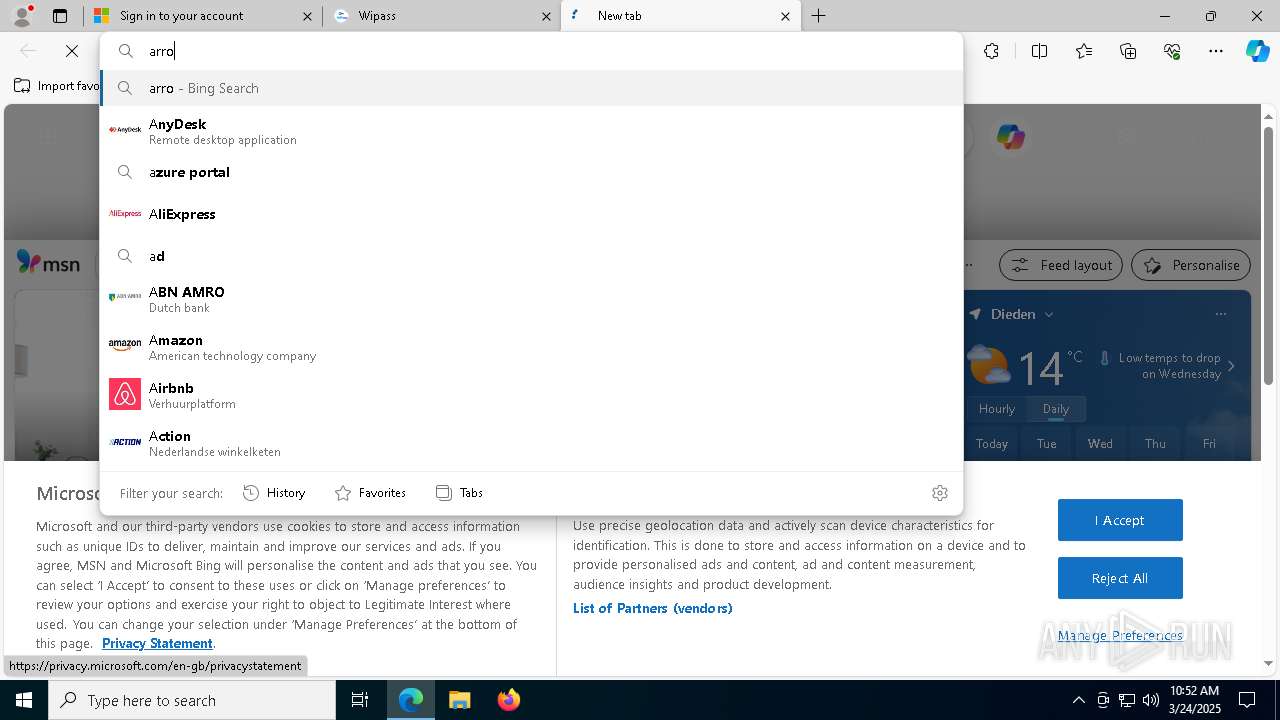Screen dimensions: 1280x720
Task: Open Microsoft Edge from the taskbar
Action: point(411,700)
